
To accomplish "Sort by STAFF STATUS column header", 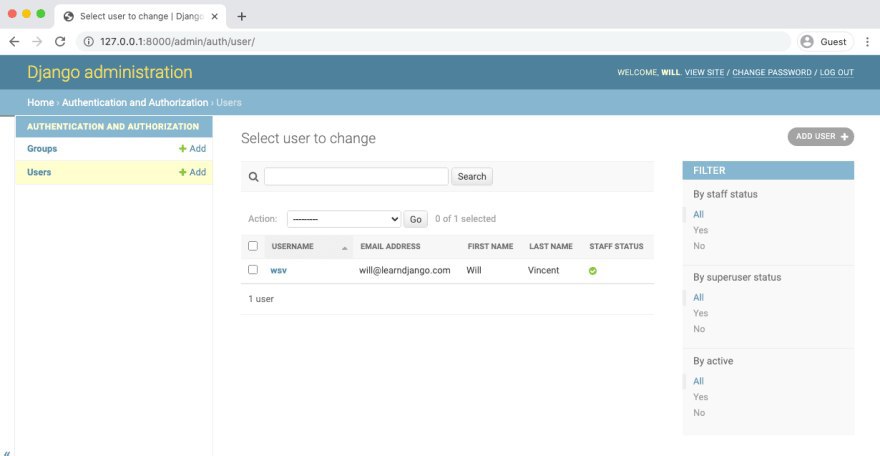I will [616, 246].
